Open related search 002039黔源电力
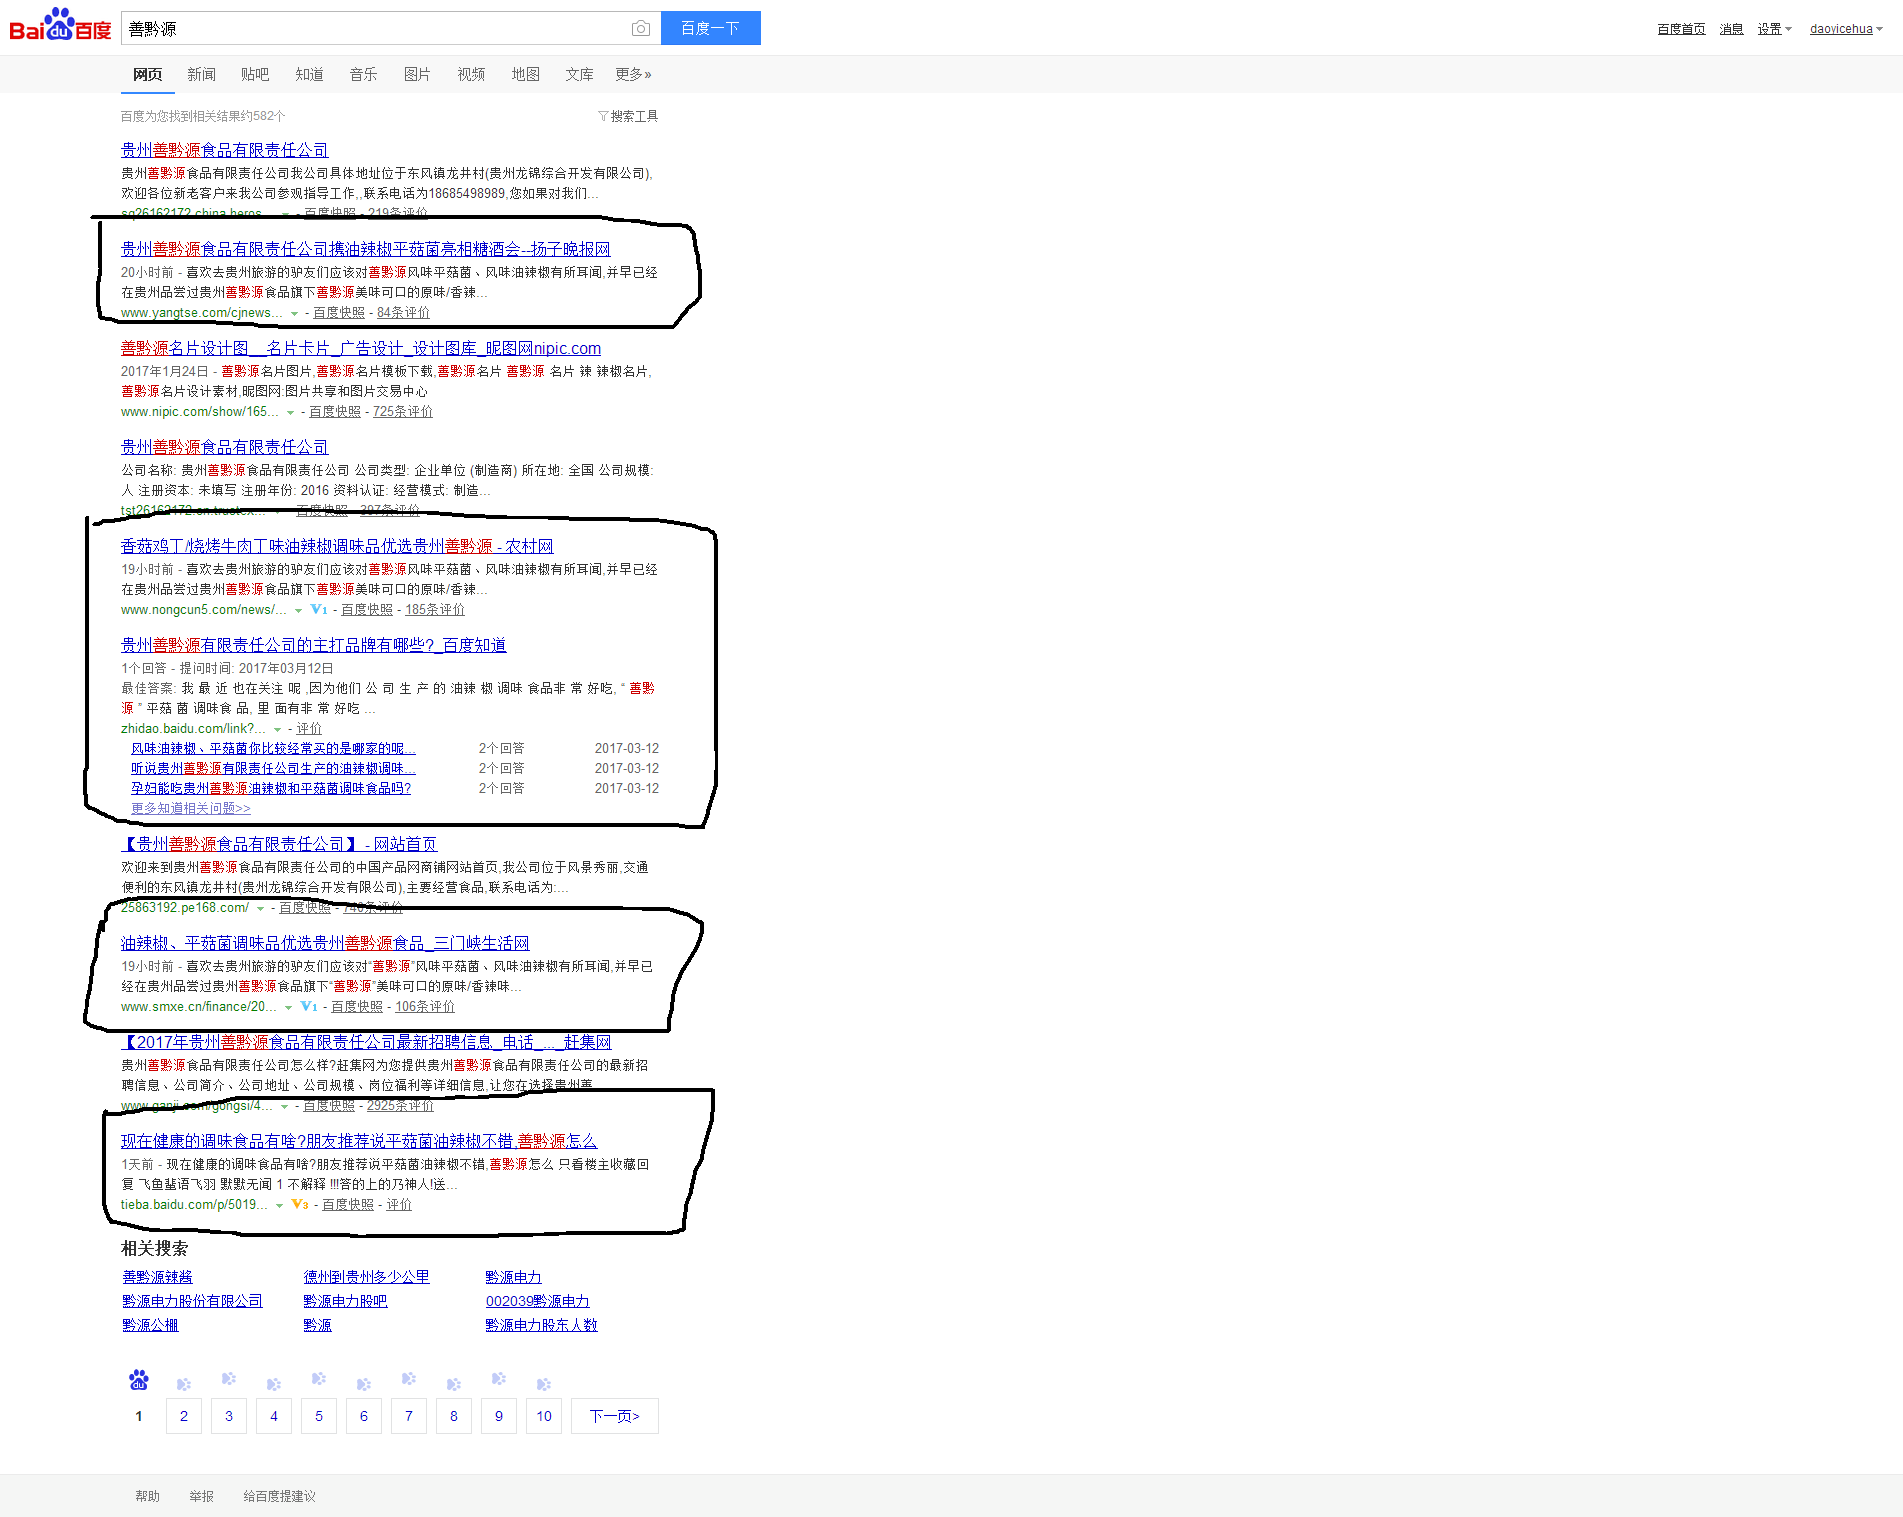The image size is (1903, 1517). pos(538,1301)
